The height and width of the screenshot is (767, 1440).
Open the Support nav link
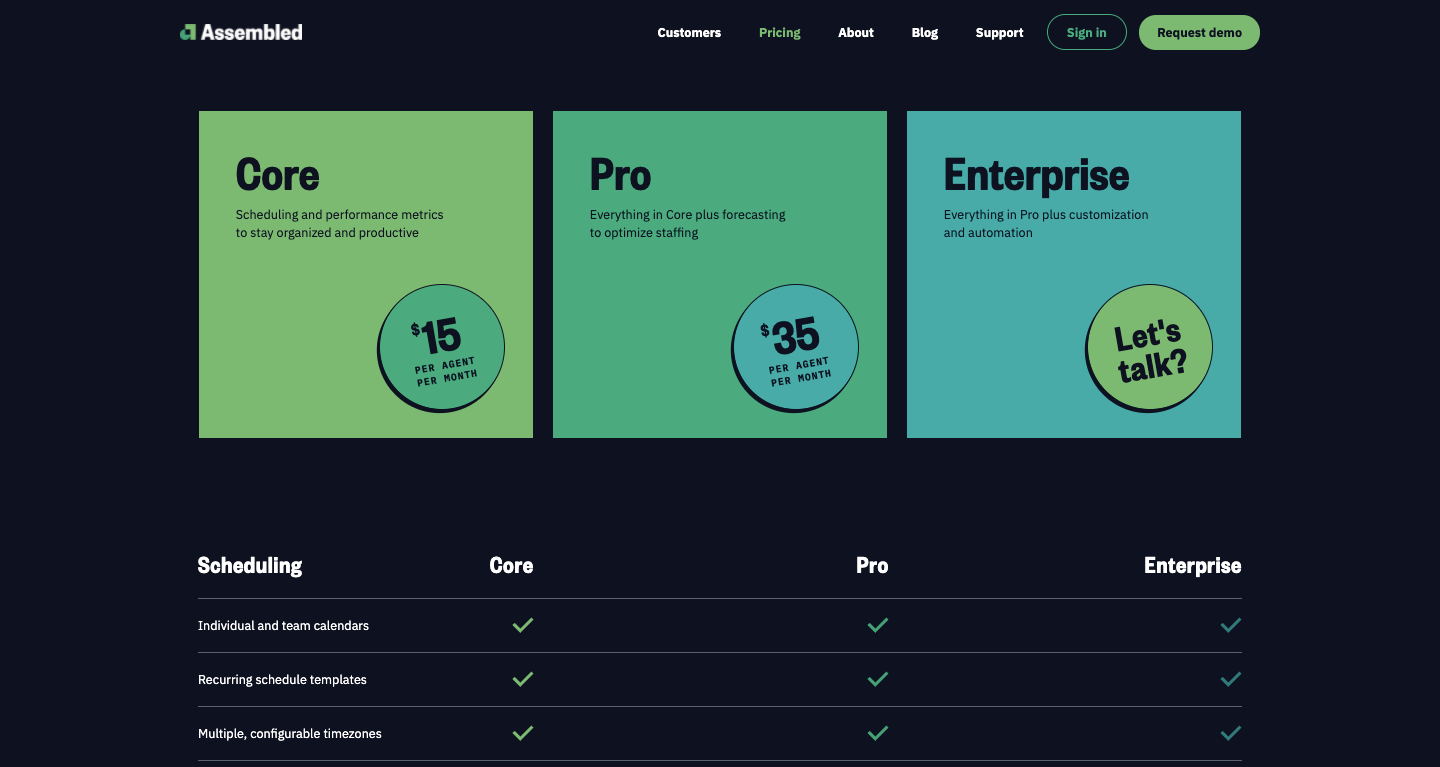999,33
